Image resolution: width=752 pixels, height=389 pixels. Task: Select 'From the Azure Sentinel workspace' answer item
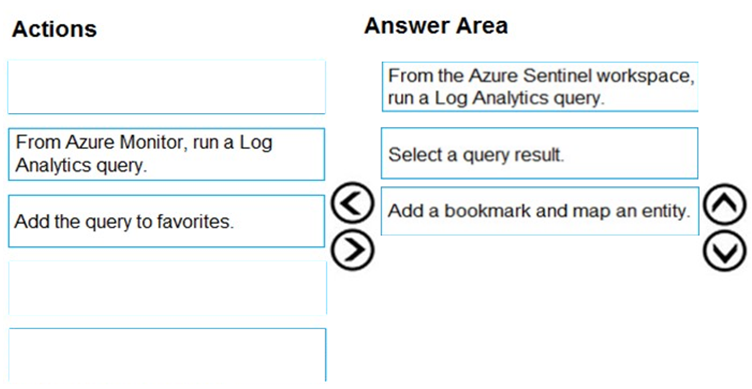click(540, 87)
